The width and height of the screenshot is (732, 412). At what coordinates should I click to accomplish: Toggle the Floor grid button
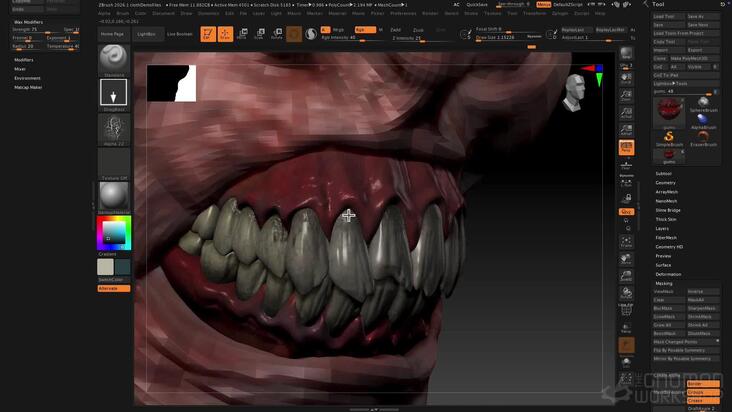626,166
